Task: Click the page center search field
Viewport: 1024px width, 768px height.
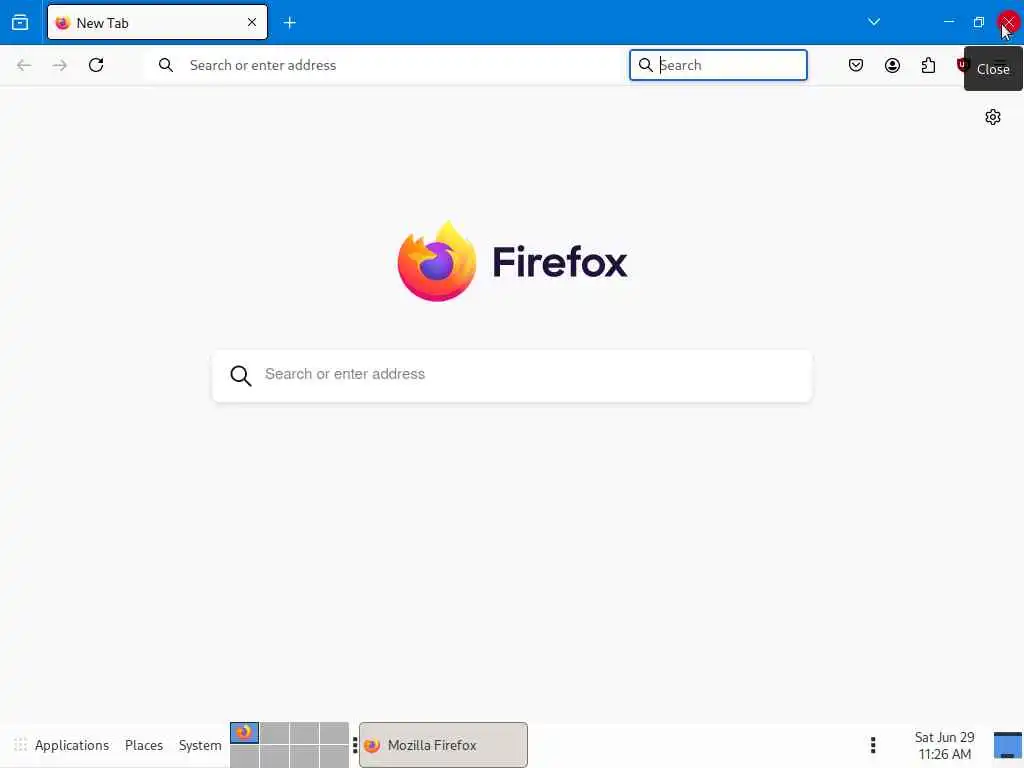Action: point(512,376)
